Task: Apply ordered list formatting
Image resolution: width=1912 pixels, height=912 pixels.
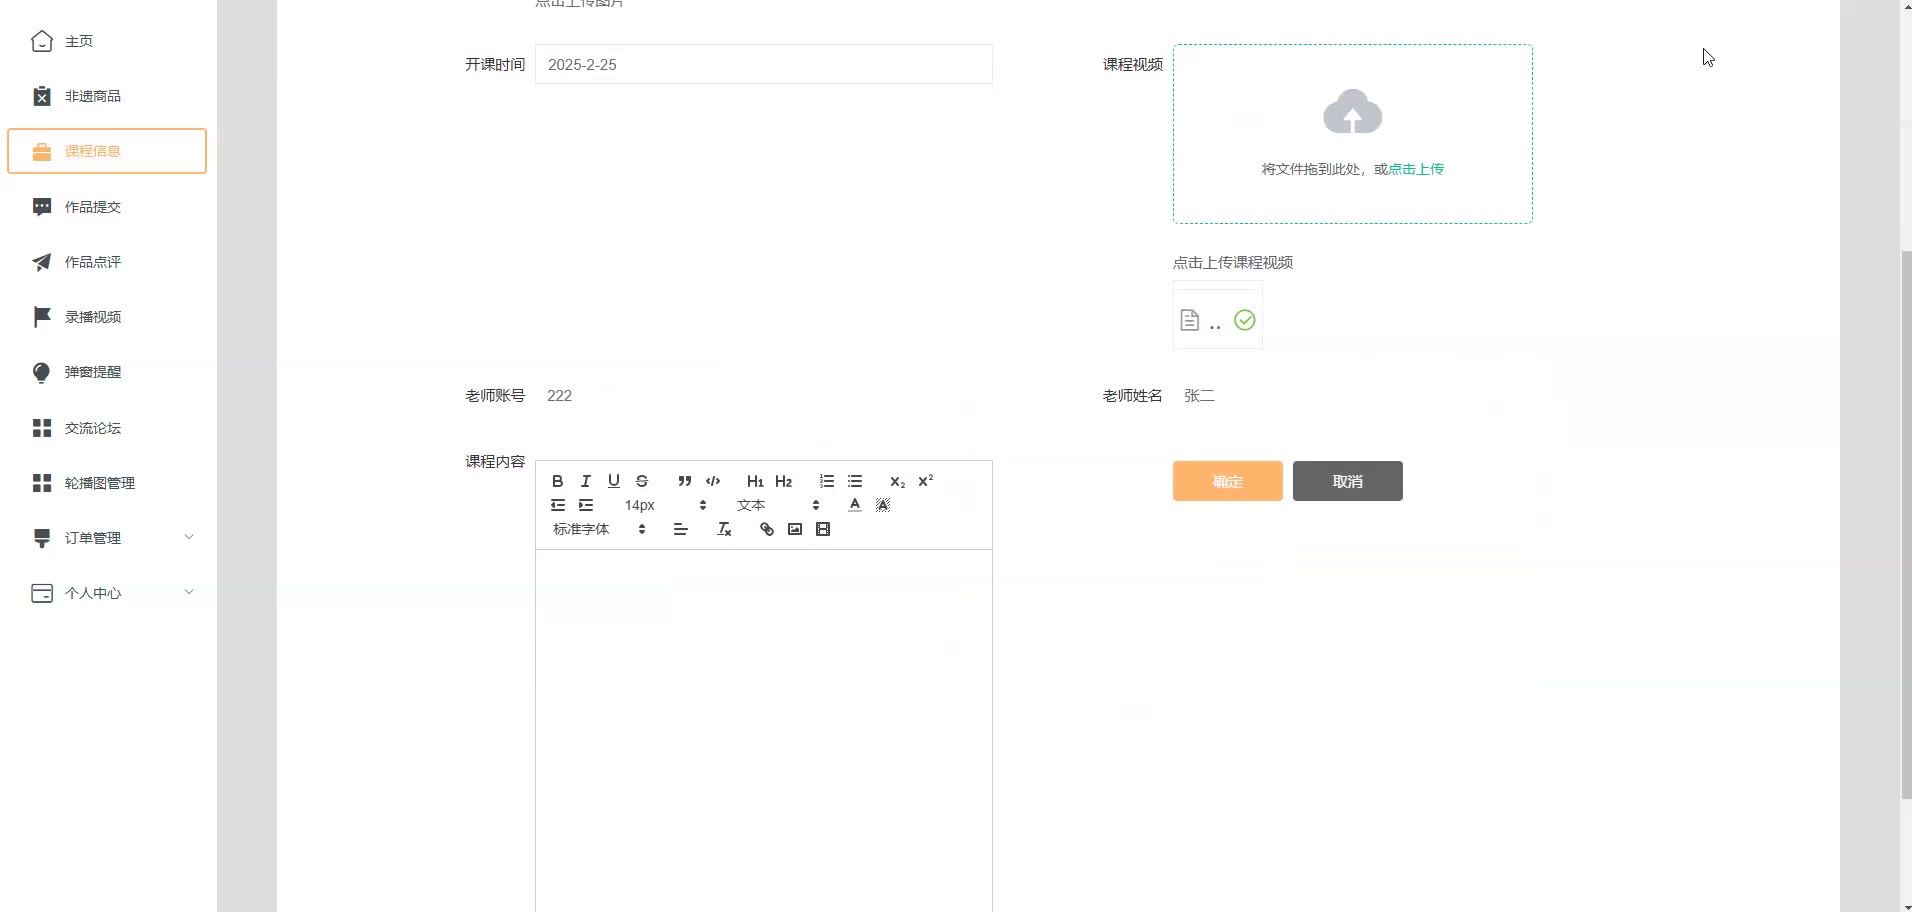Action: (x=827, y=481)
